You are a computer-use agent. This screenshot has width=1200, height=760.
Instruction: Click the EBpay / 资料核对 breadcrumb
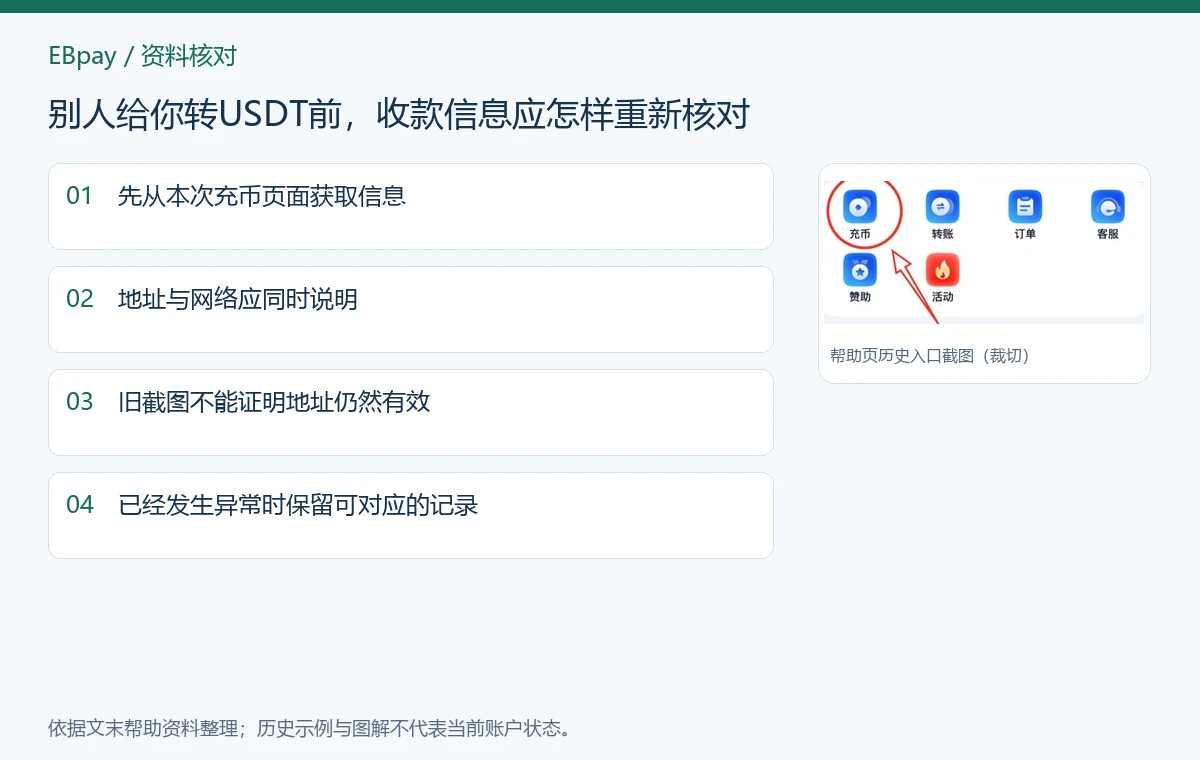(x=143, y=56)
